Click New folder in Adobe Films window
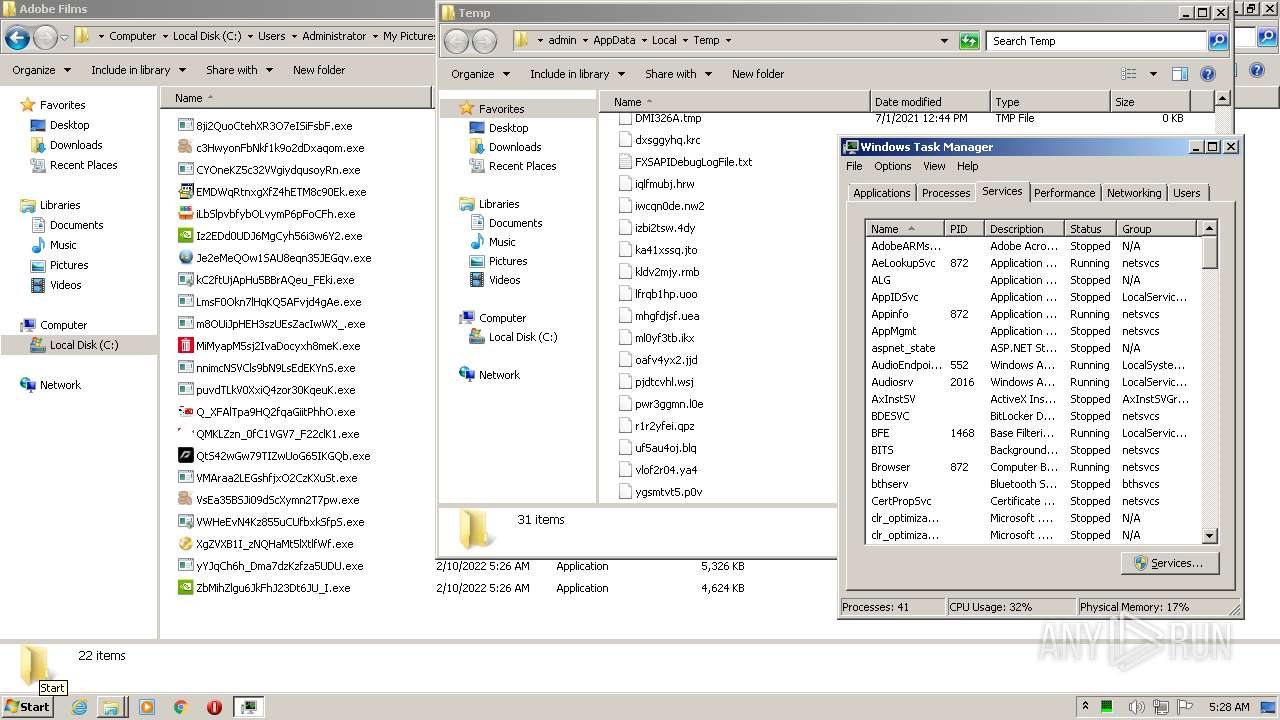Viewport: 1280px width, 720px height. [319, 70]
